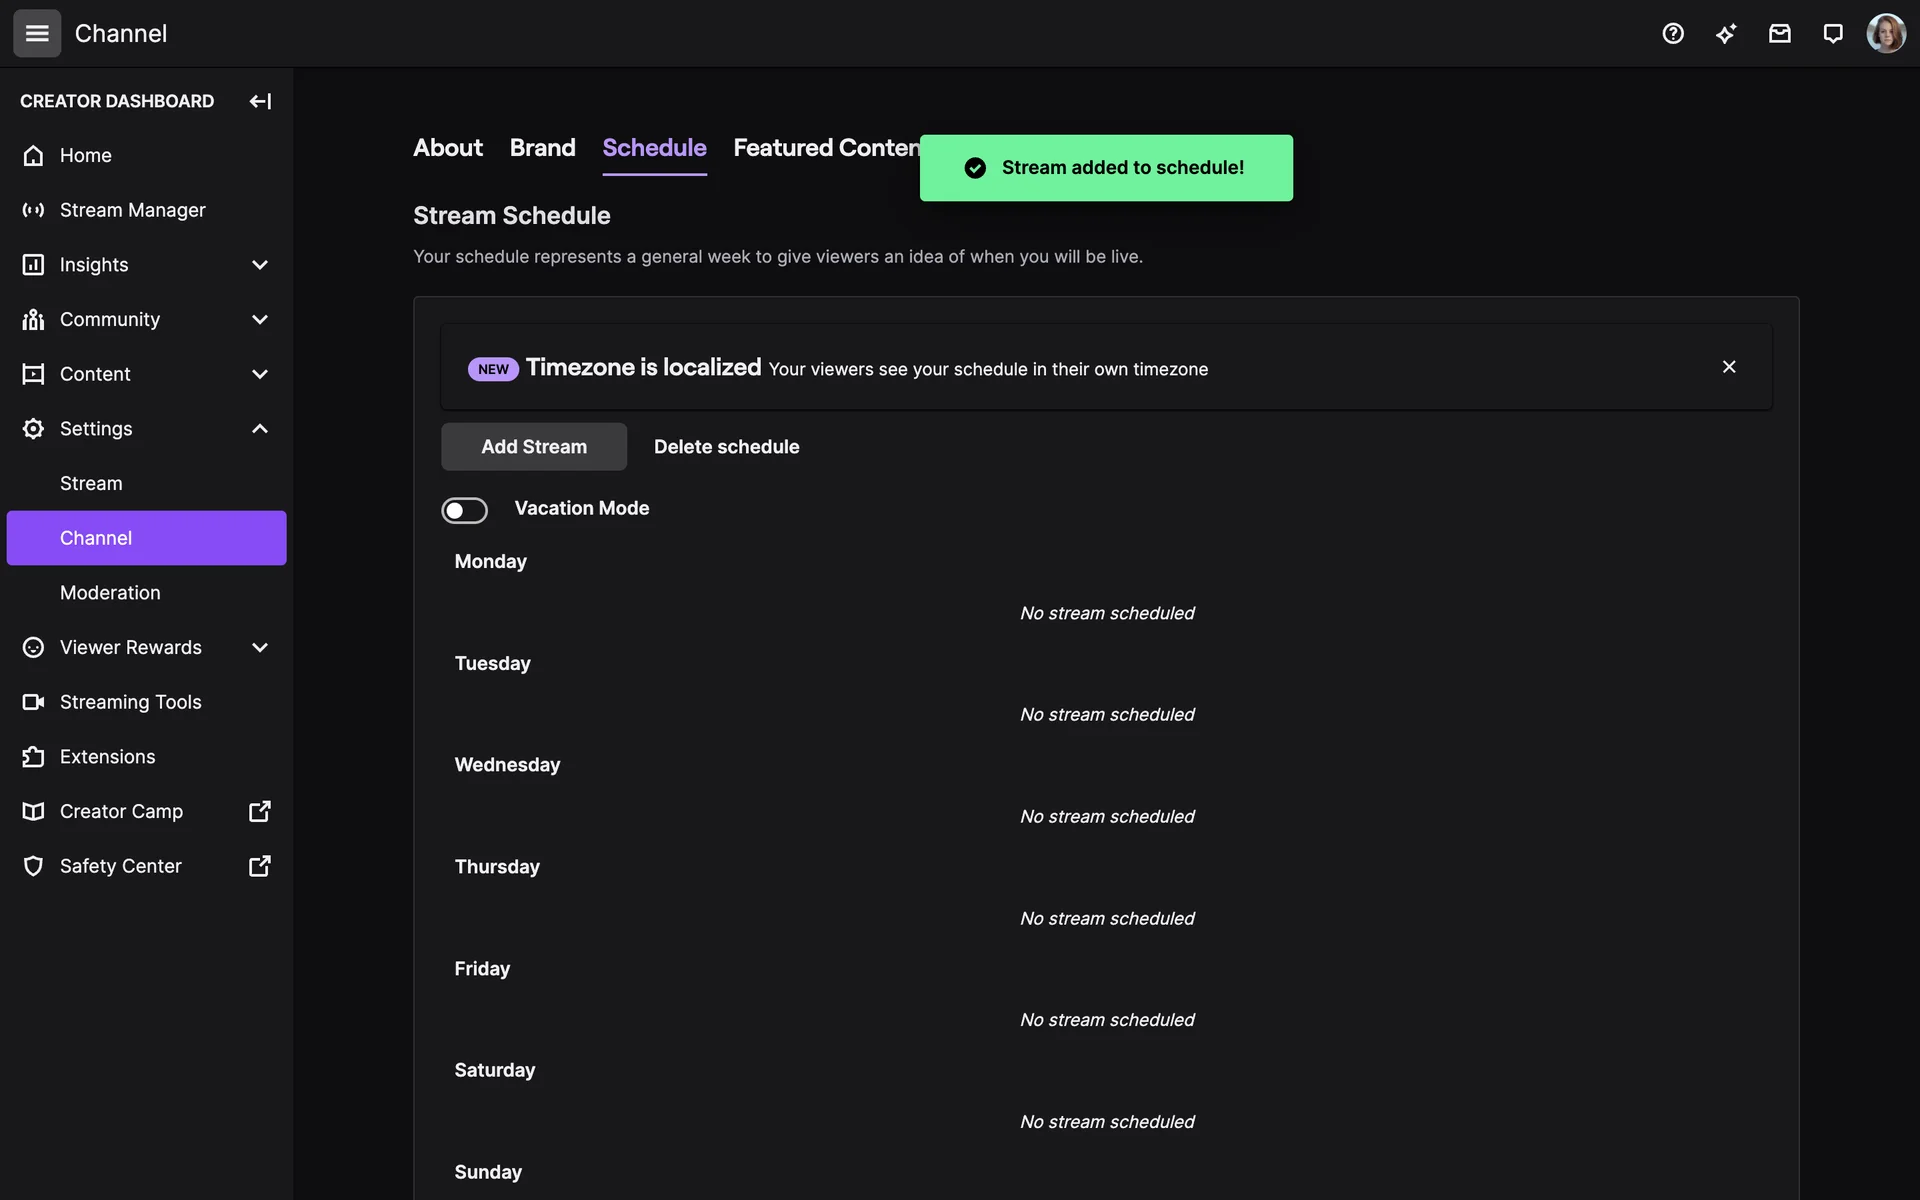Viewport: 1920px width, 1200px height.
Task: Open Safety Center external link icon
Action: (259, 866)
